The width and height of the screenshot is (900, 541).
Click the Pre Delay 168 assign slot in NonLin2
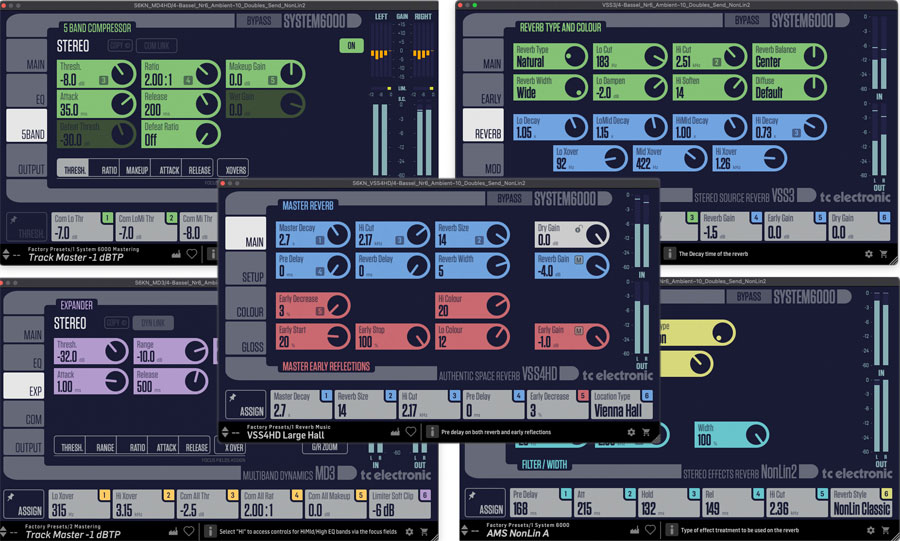541,503
